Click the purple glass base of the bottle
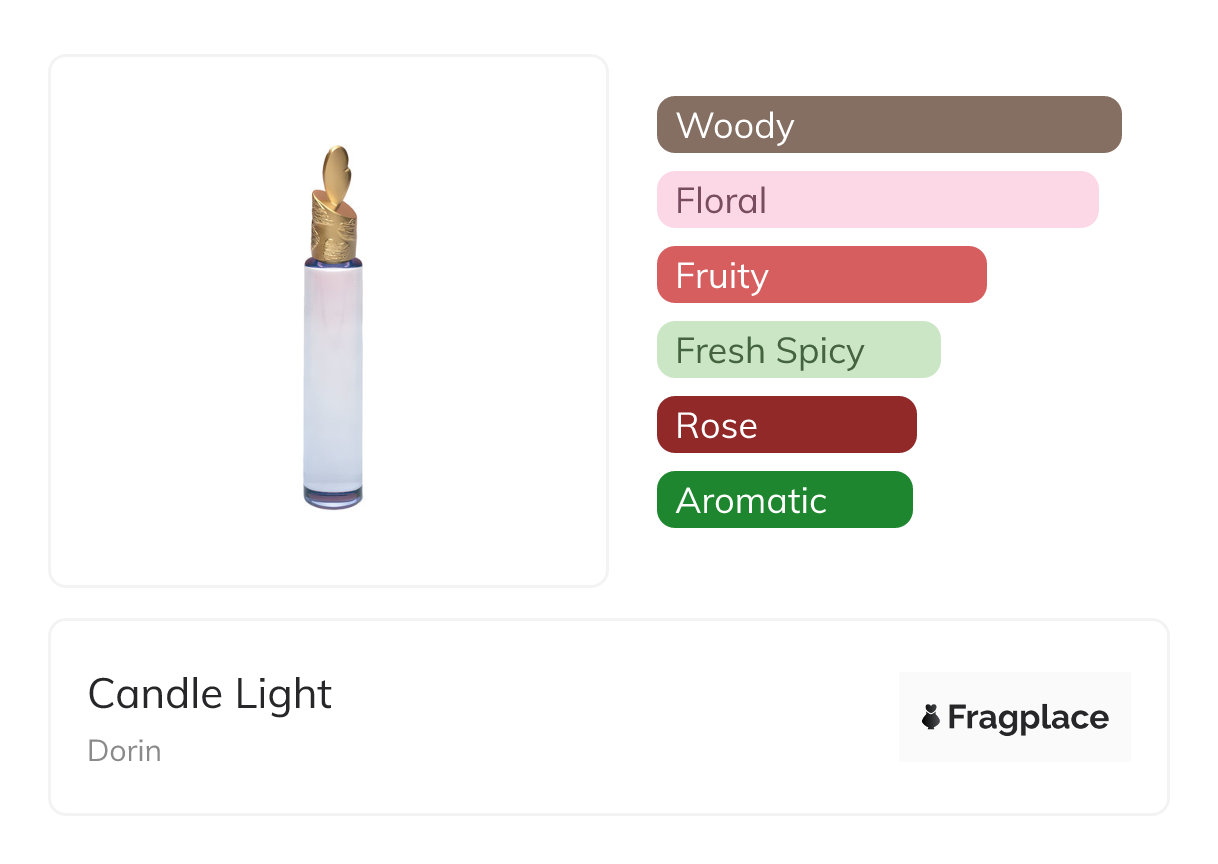Screen dimensions: 1218x864 pos(333,497)
